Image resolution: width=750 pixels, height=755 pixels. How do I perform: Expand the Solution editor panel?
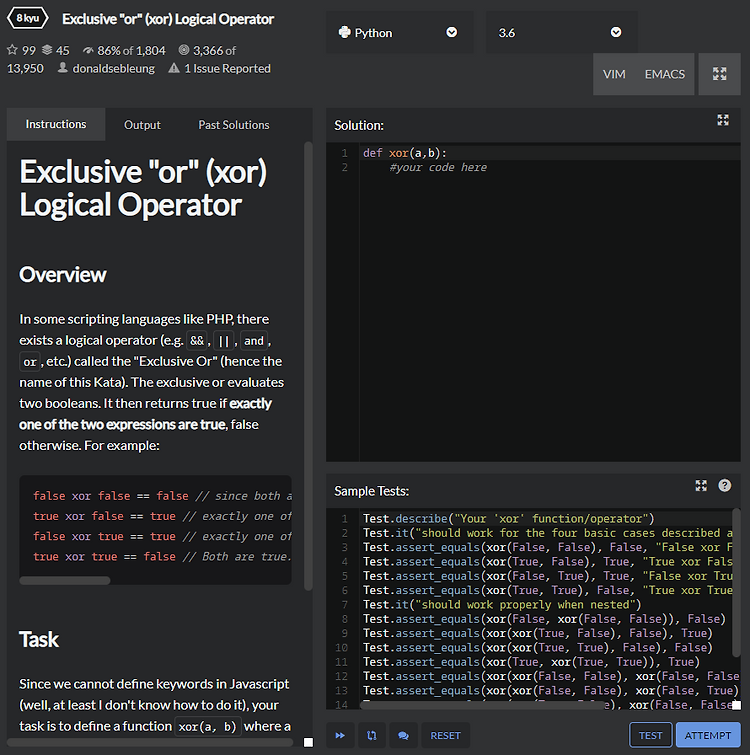[723, 120]
